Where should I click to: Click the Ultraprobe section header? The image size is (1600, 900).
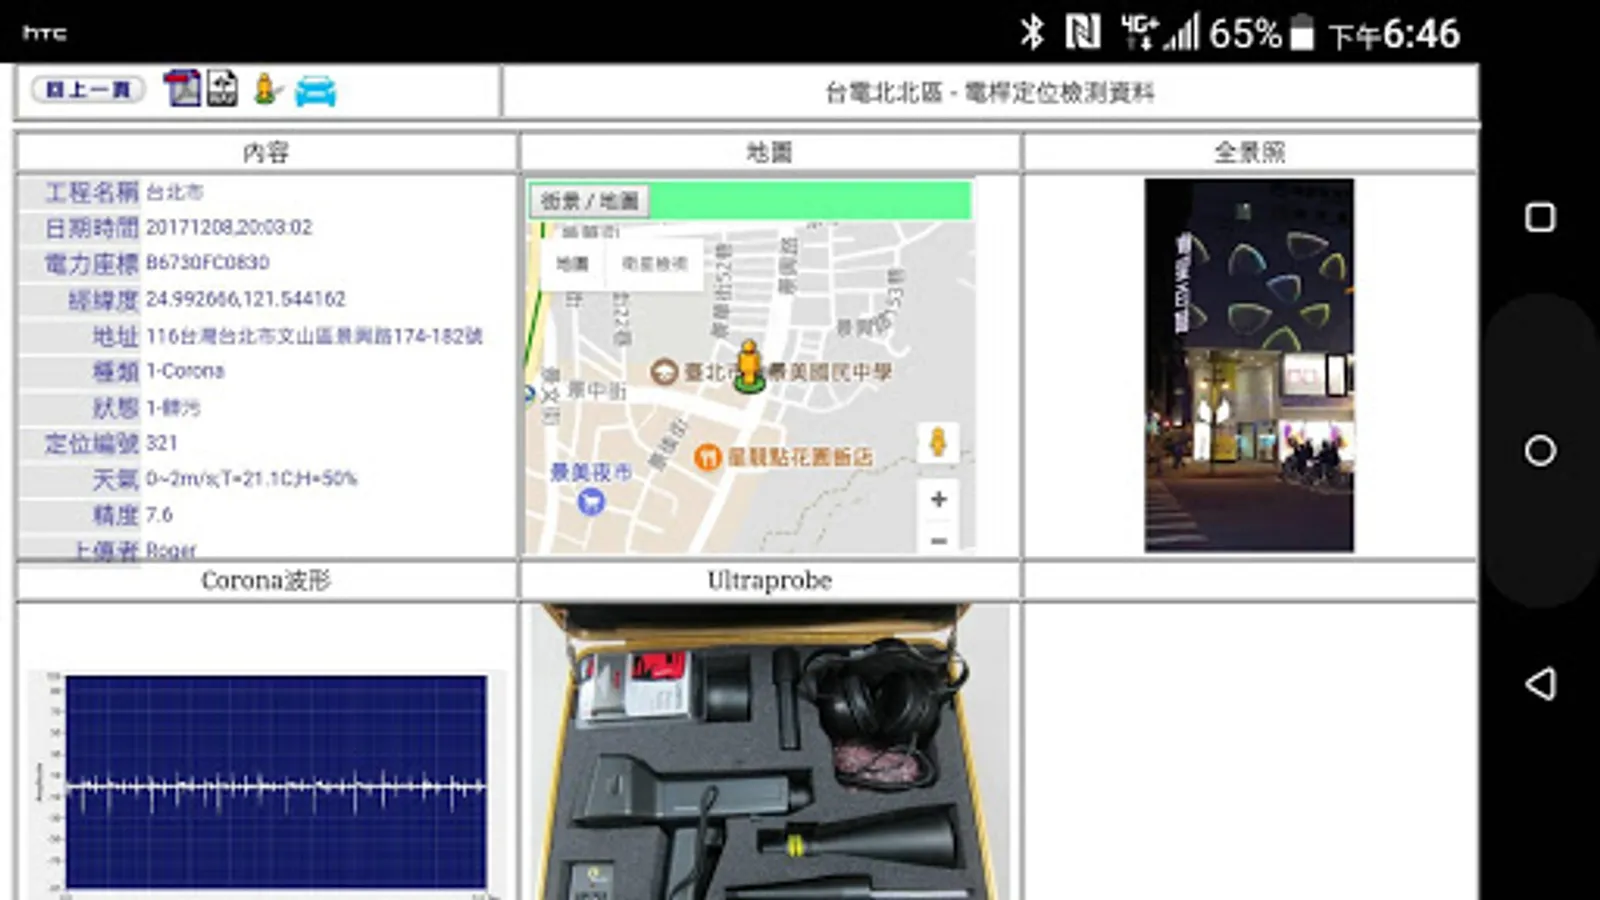[769, 580]
